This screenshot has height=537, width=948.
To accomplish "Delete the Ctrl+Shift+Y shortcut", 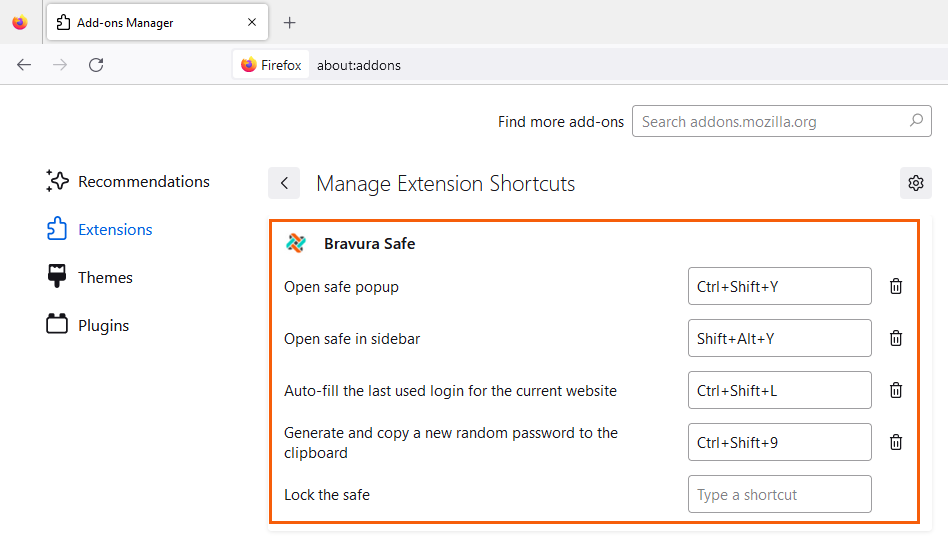I will coord(896,286).
